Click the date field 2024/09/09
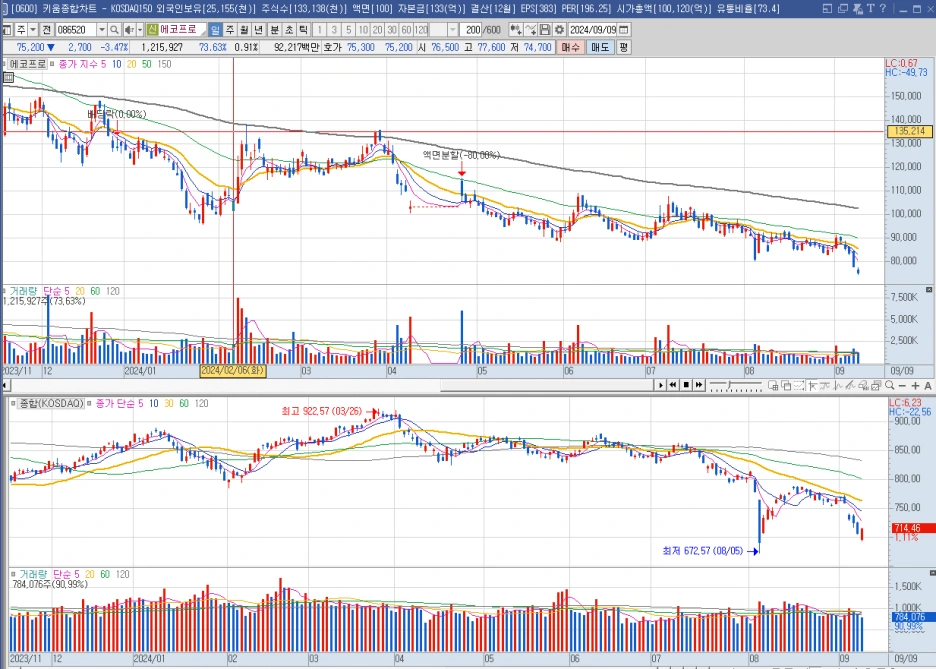 [x=592, y=29]
